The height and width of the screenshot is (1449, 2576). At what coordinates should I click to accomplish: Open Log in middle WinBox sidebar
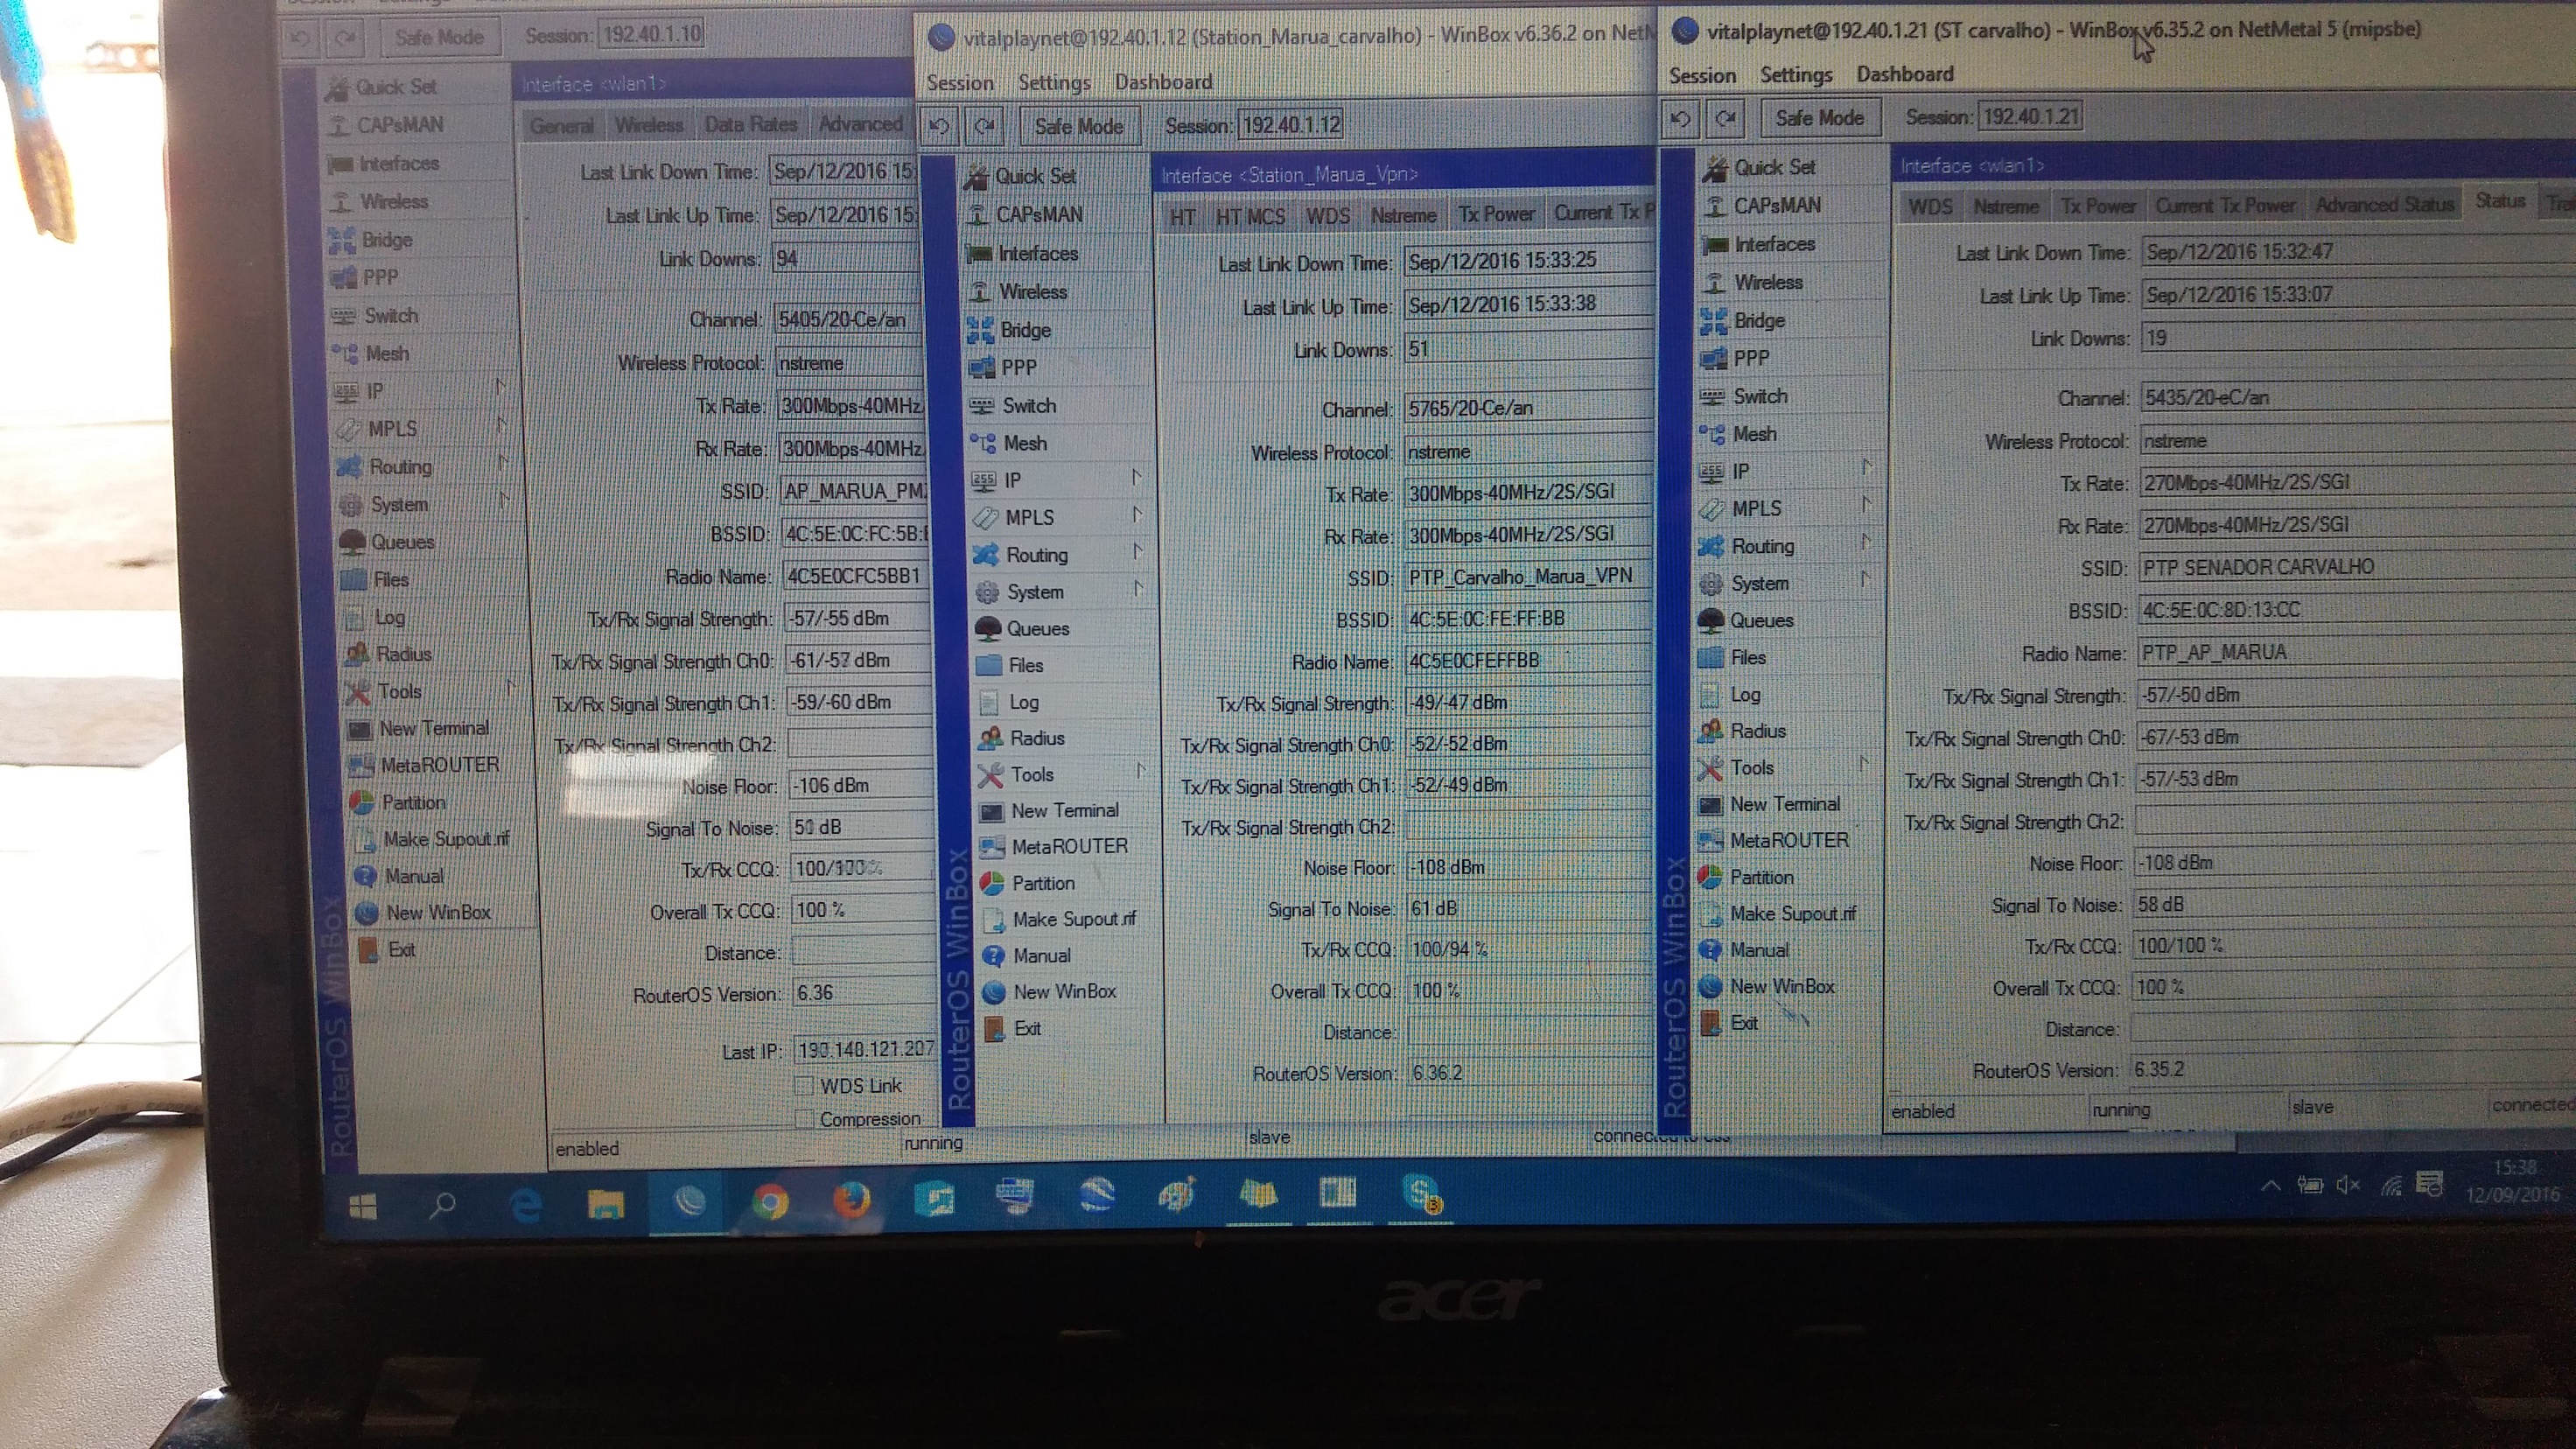point(1010,702)
